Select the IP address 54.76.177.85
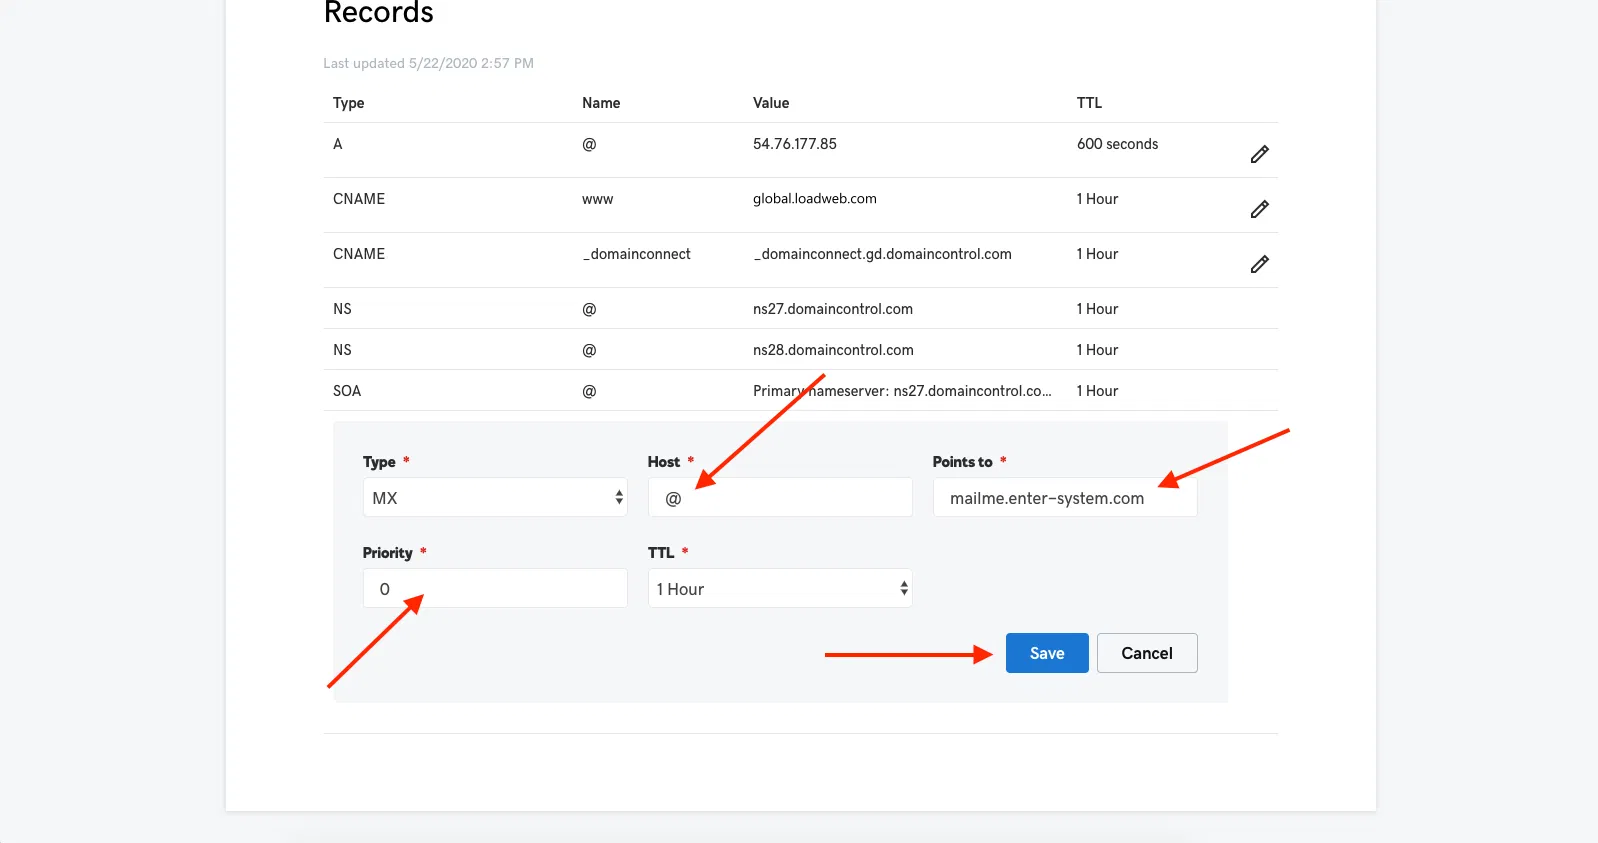 795,144
